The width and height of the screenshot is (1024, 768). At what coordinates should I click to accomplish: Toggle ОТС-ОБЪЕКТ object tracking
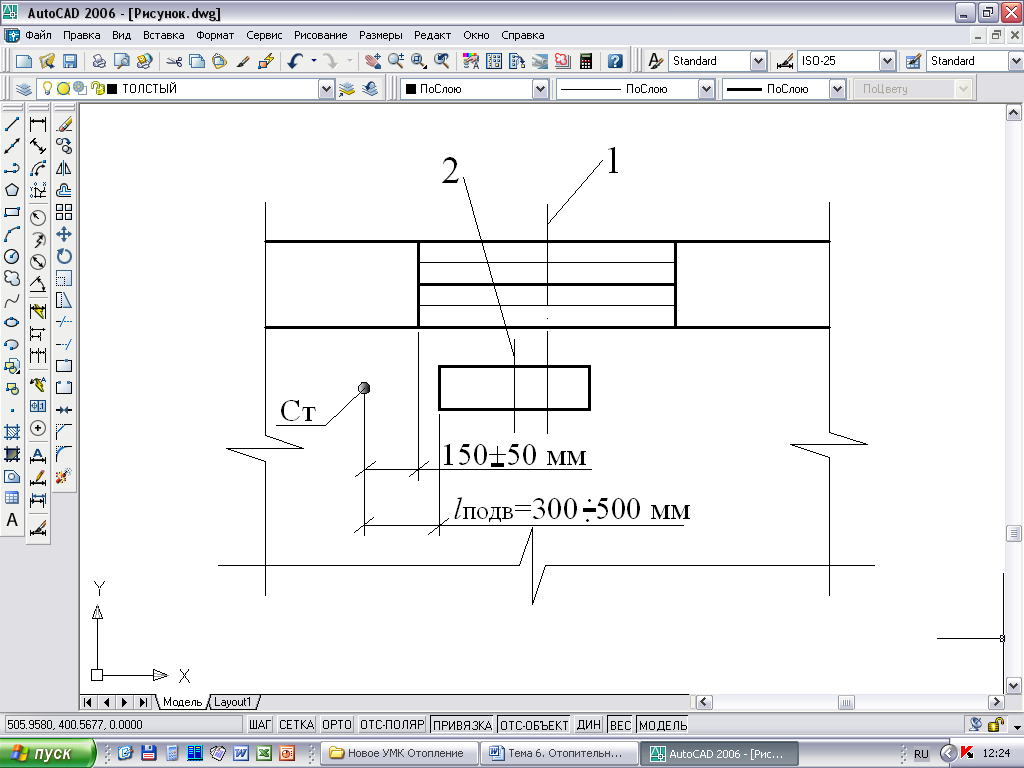pyautogui.click(x=534, y=725)
